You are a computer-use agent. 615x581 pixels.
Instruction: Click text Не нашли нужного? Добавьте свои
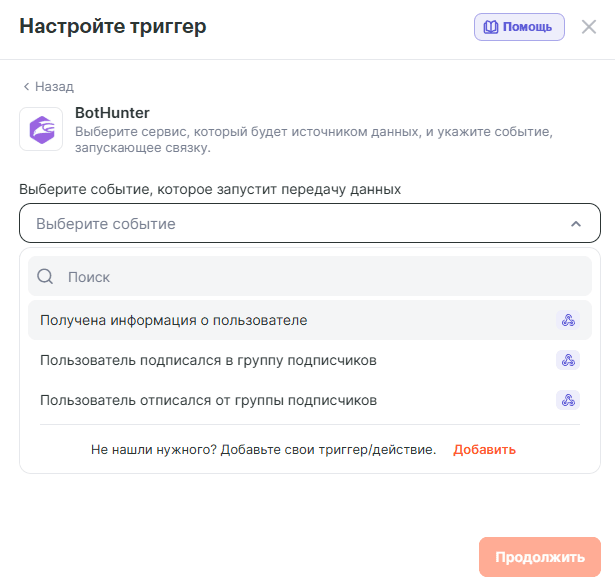click(263, 450)
